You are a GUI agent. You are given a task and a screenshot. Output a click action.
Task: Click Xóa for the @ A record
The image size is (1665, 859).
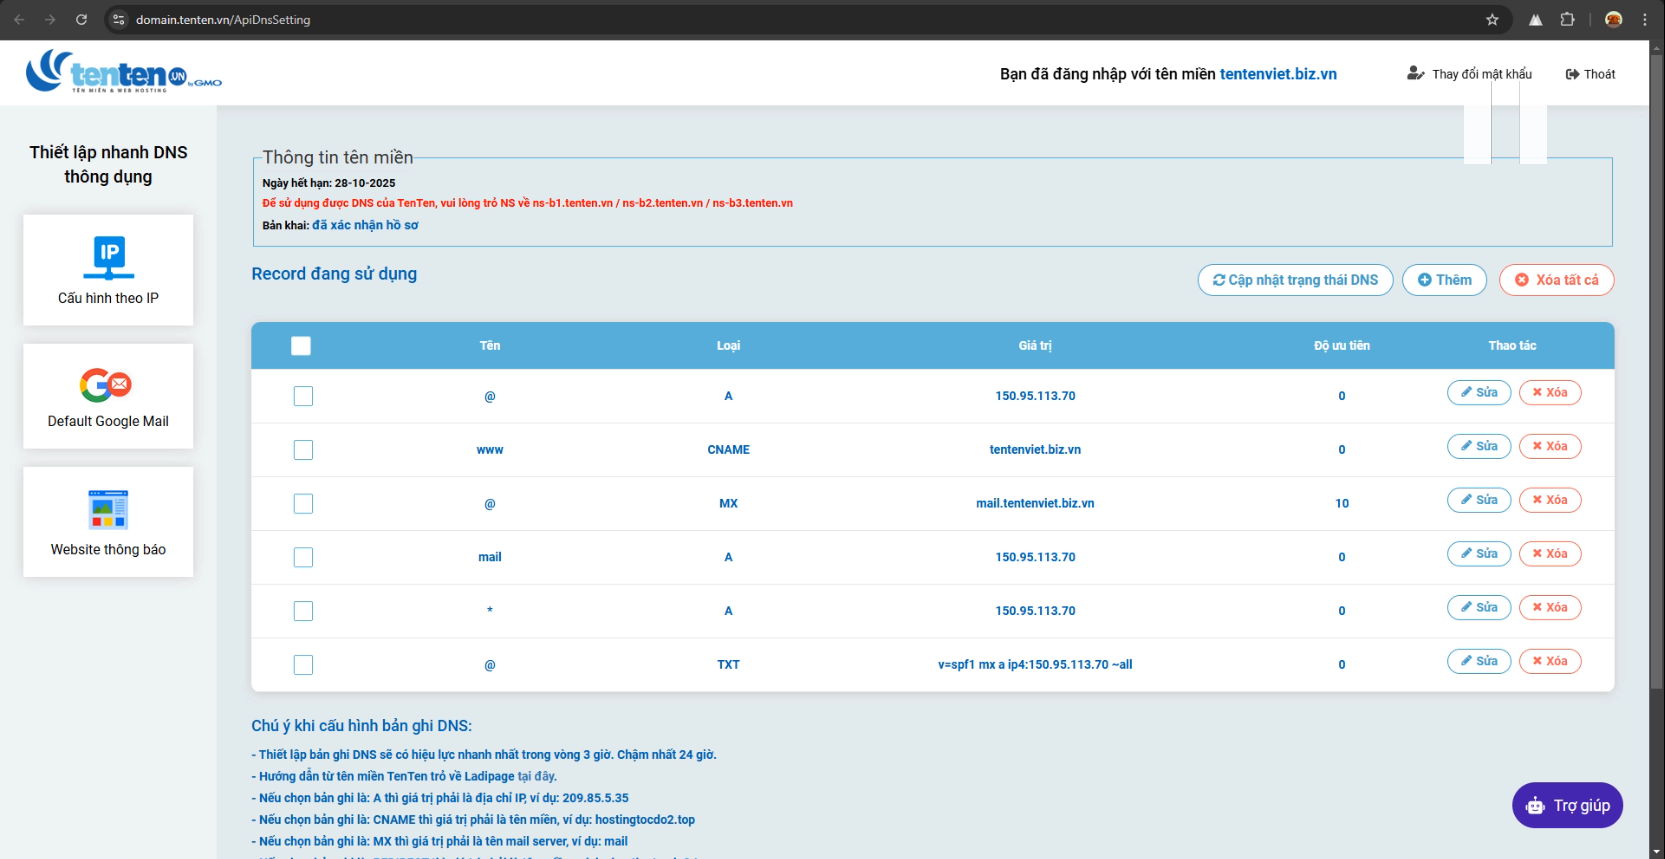pos(1550,392)
